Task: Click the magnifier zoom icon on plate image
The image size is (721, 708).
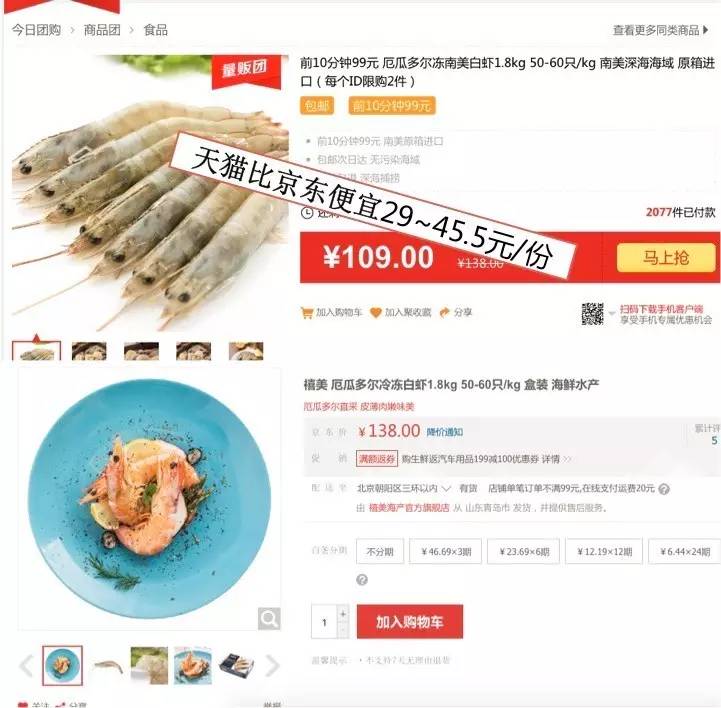Action: pyautogui.click(x=269, y=618)
